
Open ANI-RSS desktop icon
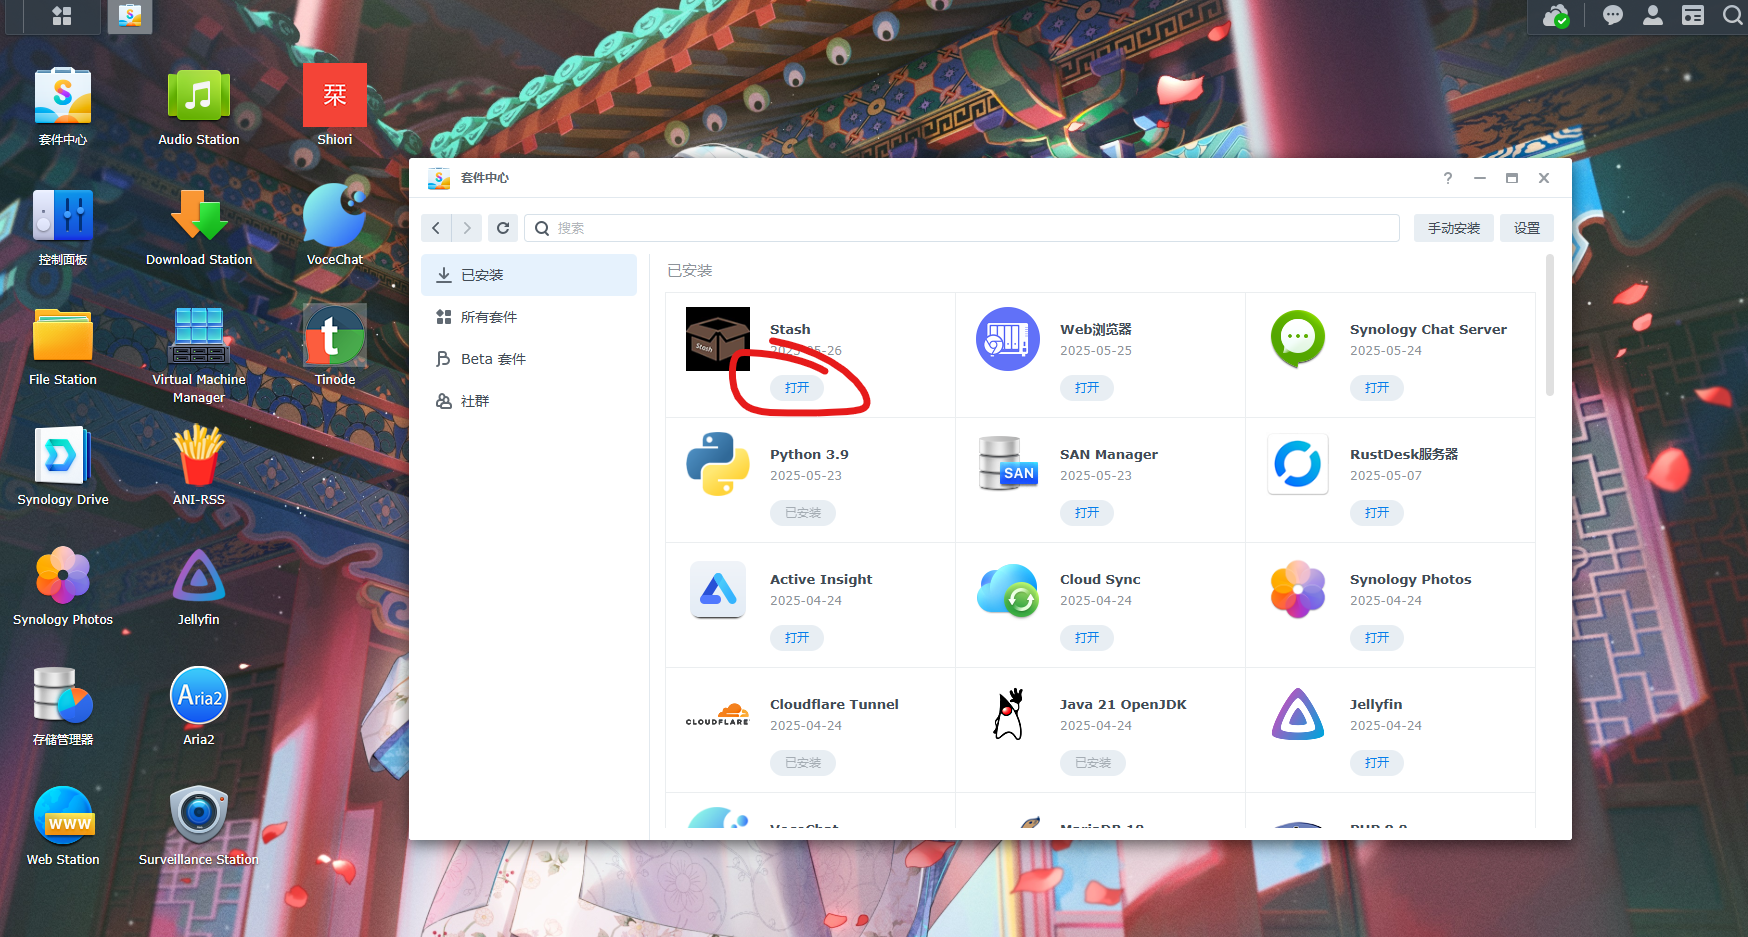(x=199, y=457)
